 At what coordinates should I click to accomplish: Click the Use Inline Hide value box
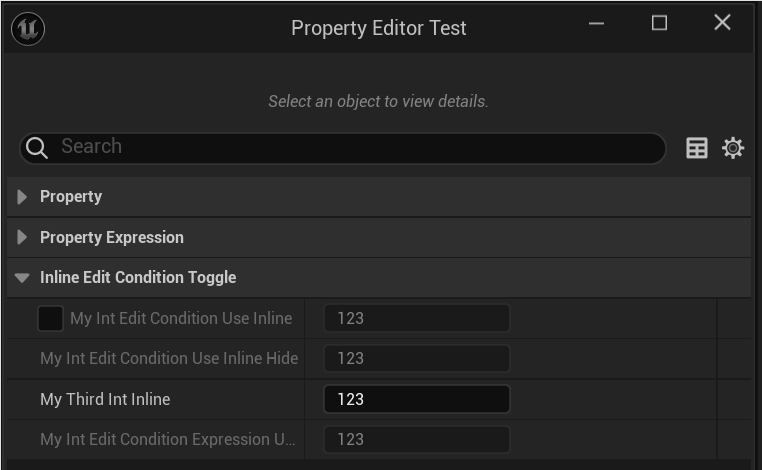pyautogui.click(x=416, y=358)
